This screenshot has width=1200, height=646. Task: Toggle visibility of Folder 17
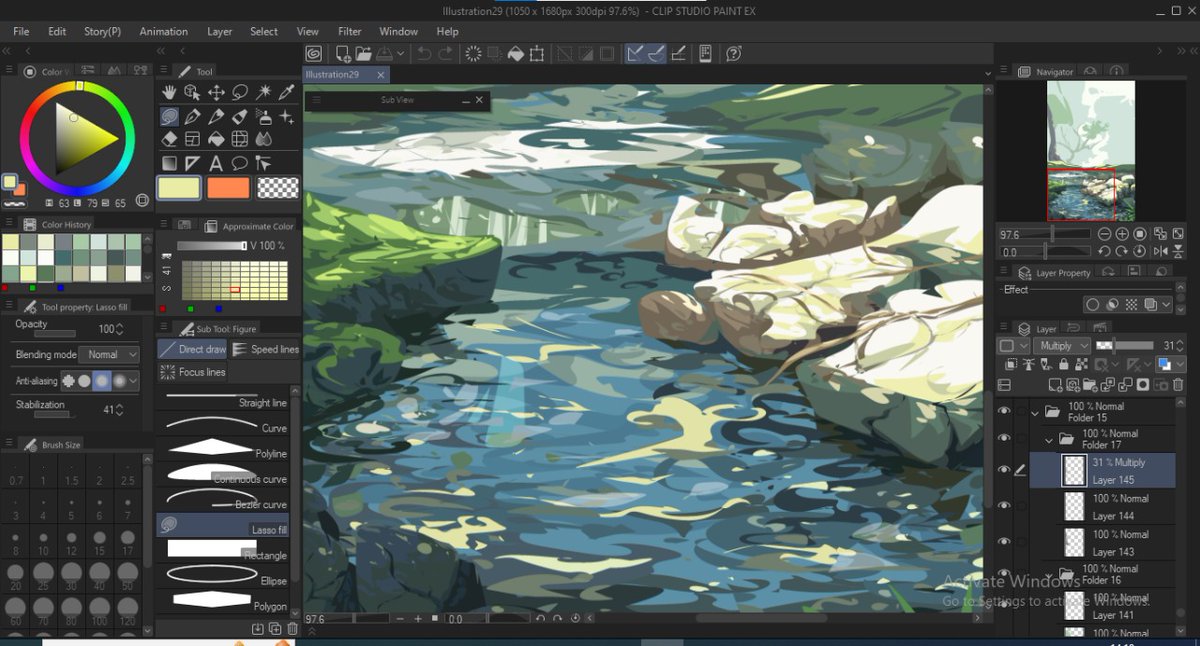pyautogui.click(x=1004, y=438)
